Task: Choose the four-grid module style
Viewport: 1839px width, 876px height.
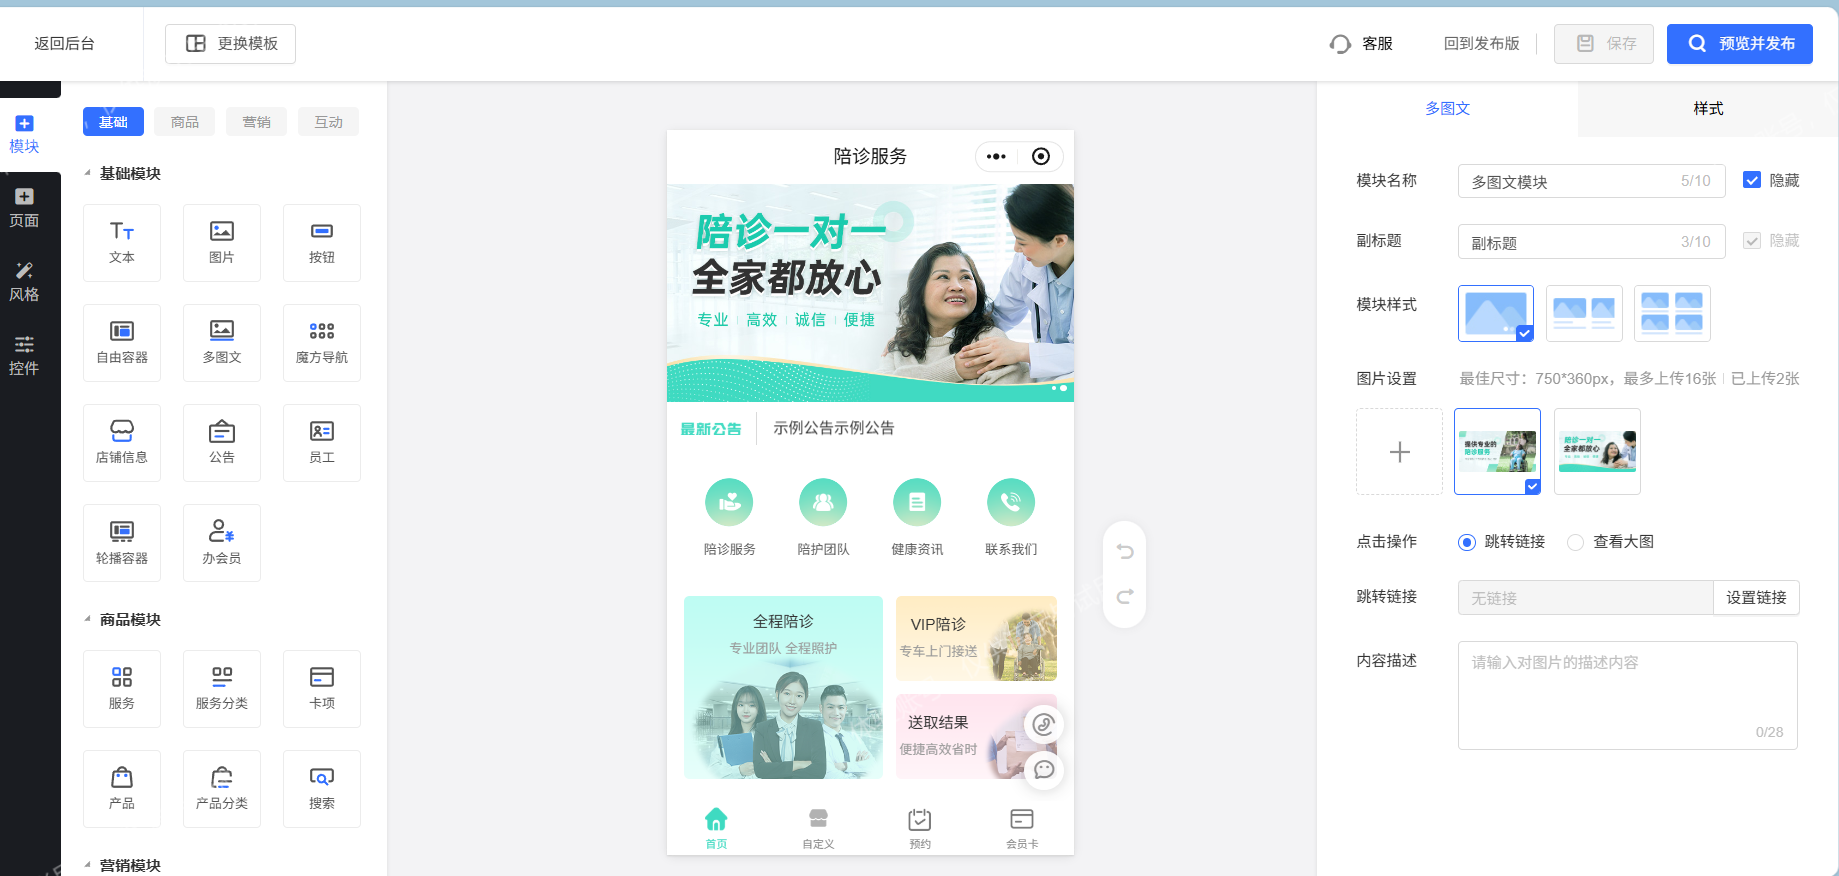Action: pyautogui.click(x=1672, y=313)
